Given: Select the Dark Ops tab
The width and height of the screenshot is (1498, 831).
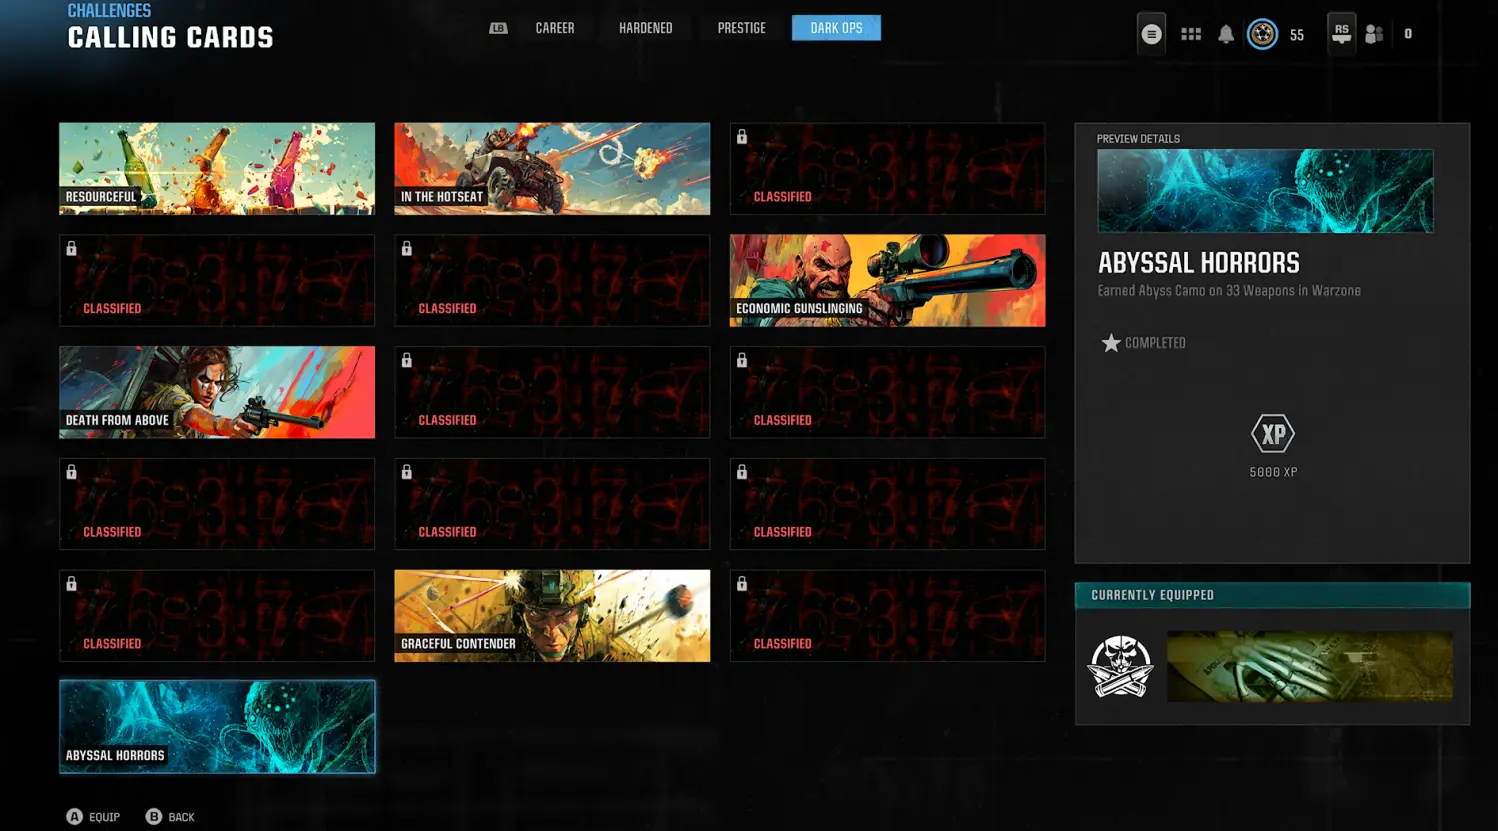Looking at the screenshot, I should click(x=836, y=28).
